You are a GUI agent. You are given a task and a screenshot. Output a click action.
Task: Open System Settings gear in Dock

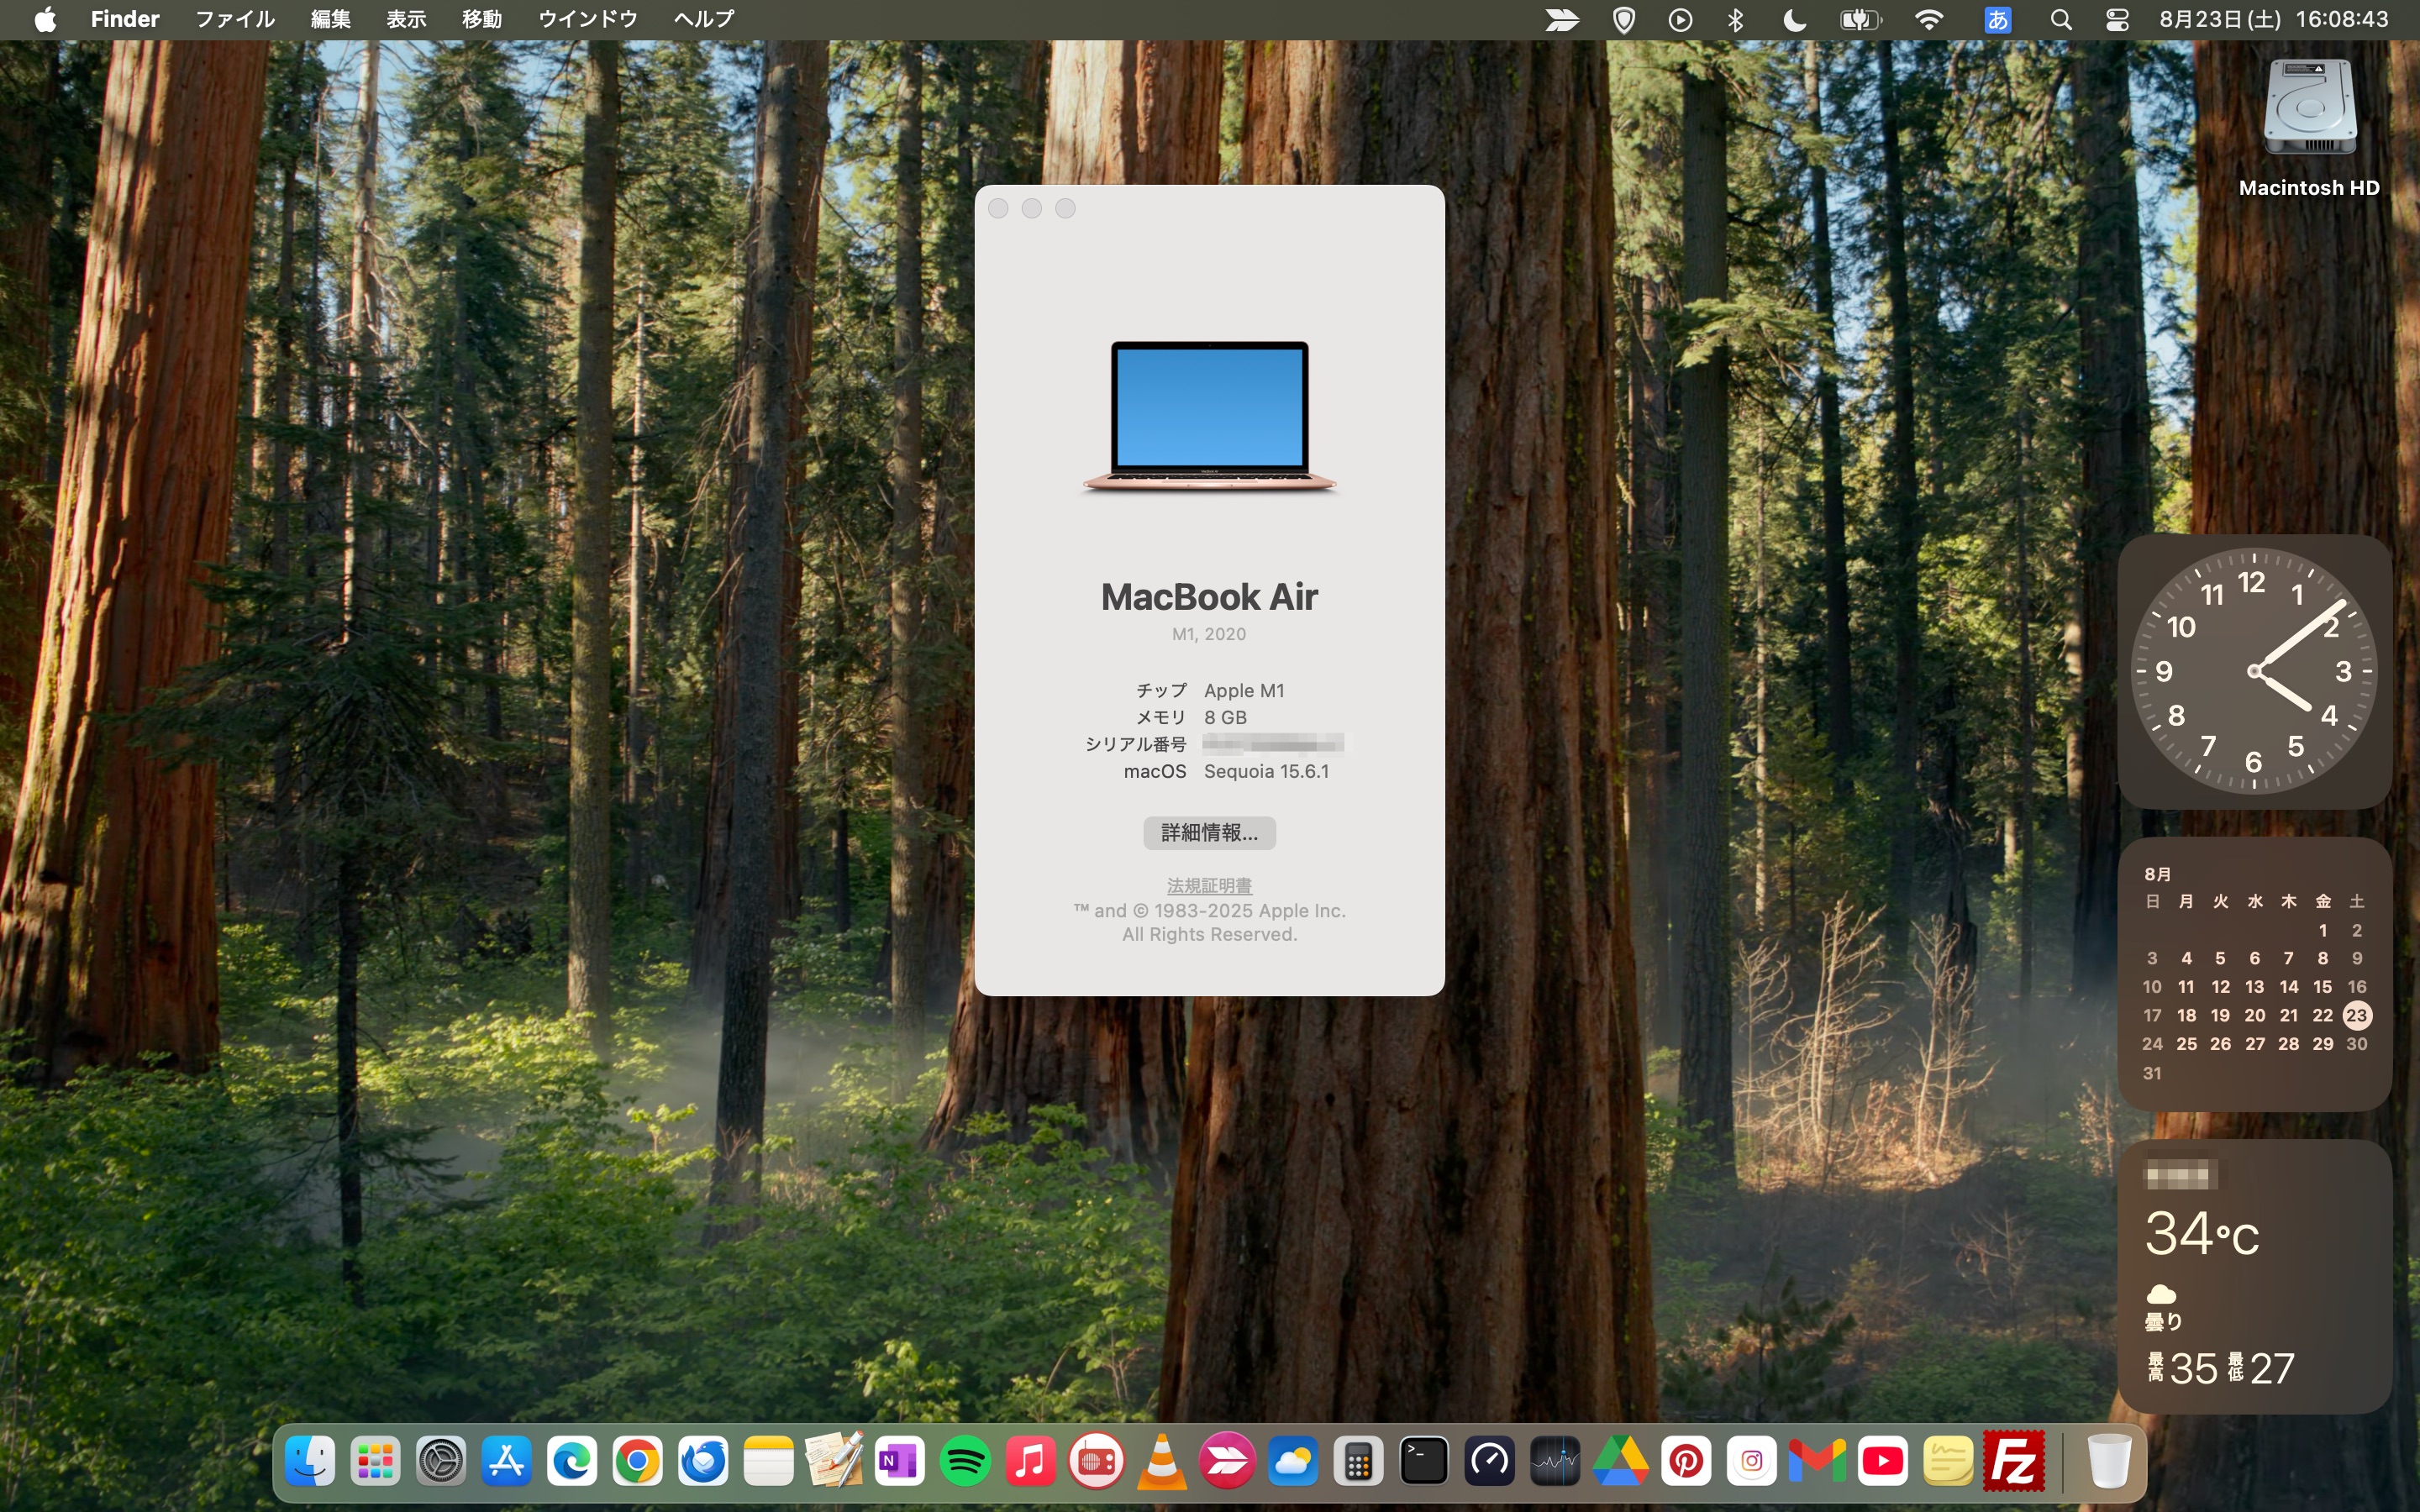click(441, 1462)
